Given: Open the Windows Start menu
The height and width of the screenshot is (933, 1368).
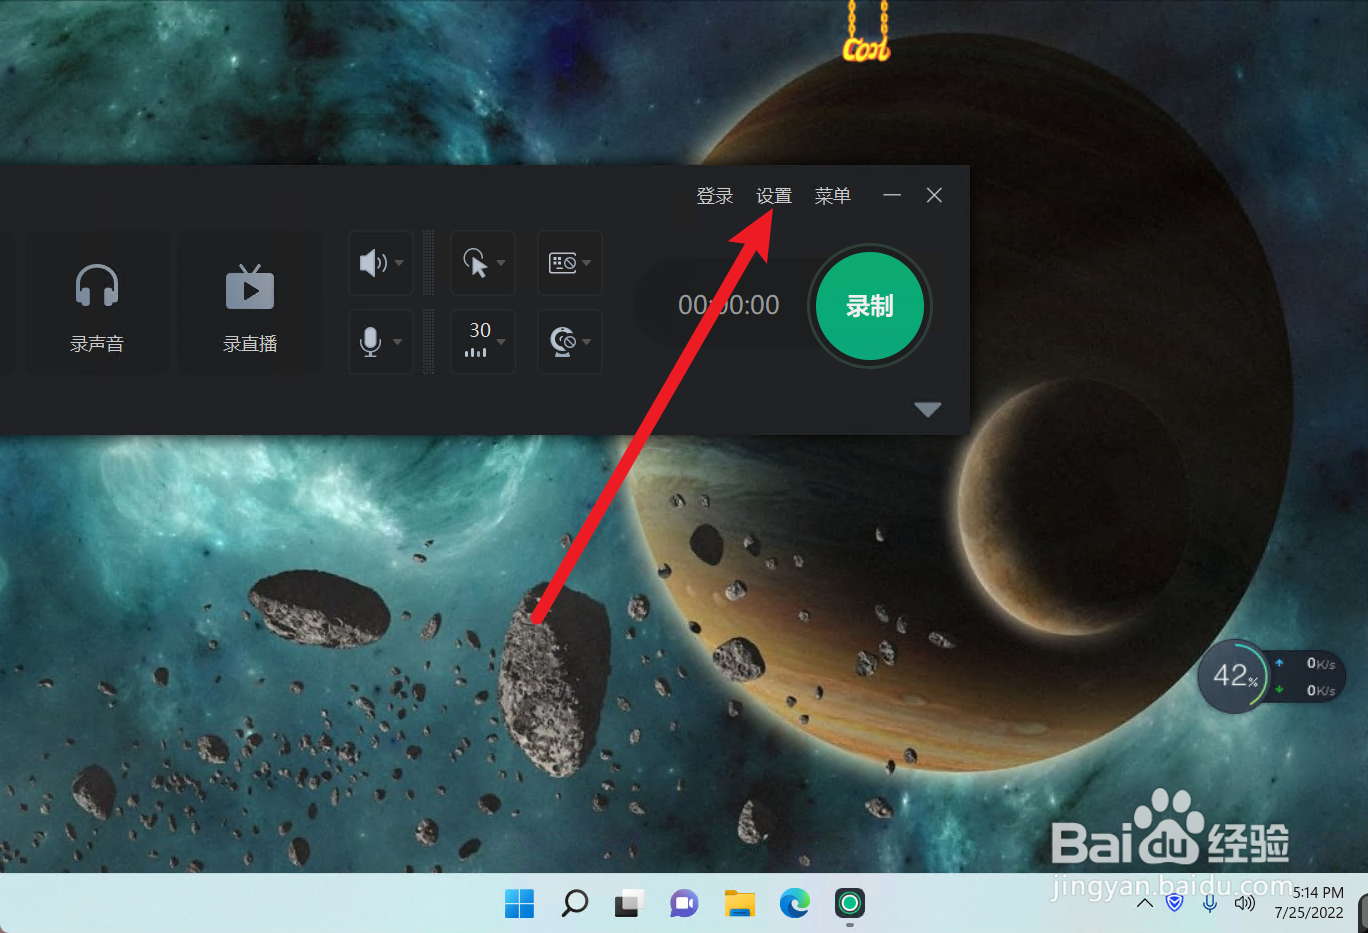Looking at the screenshot, I should tap(520, 904).
